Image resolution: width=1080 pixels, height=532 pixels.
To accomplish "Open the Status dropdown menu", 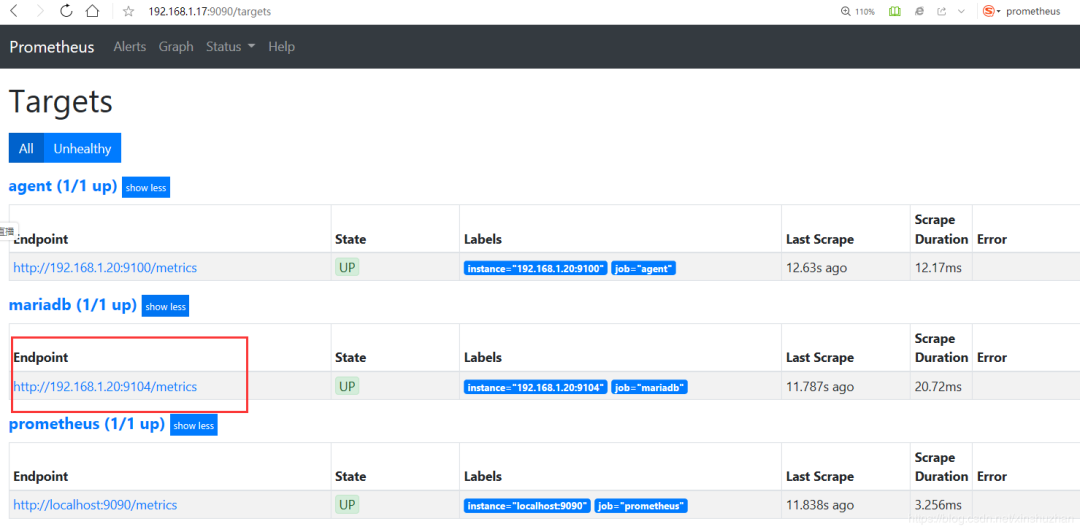I will pos(230,46).
